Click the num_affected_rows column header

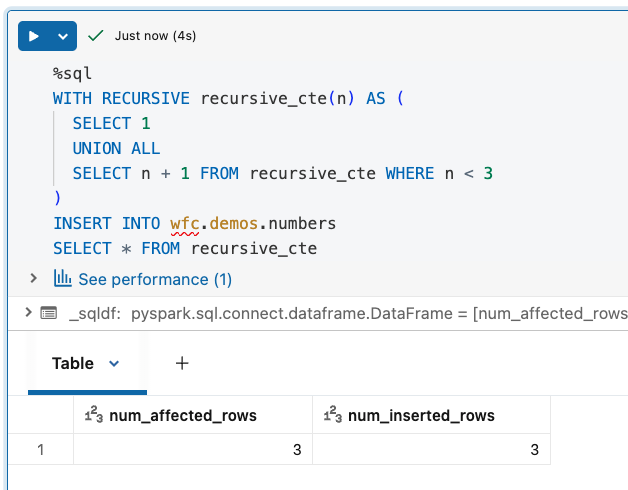point(182,416)
